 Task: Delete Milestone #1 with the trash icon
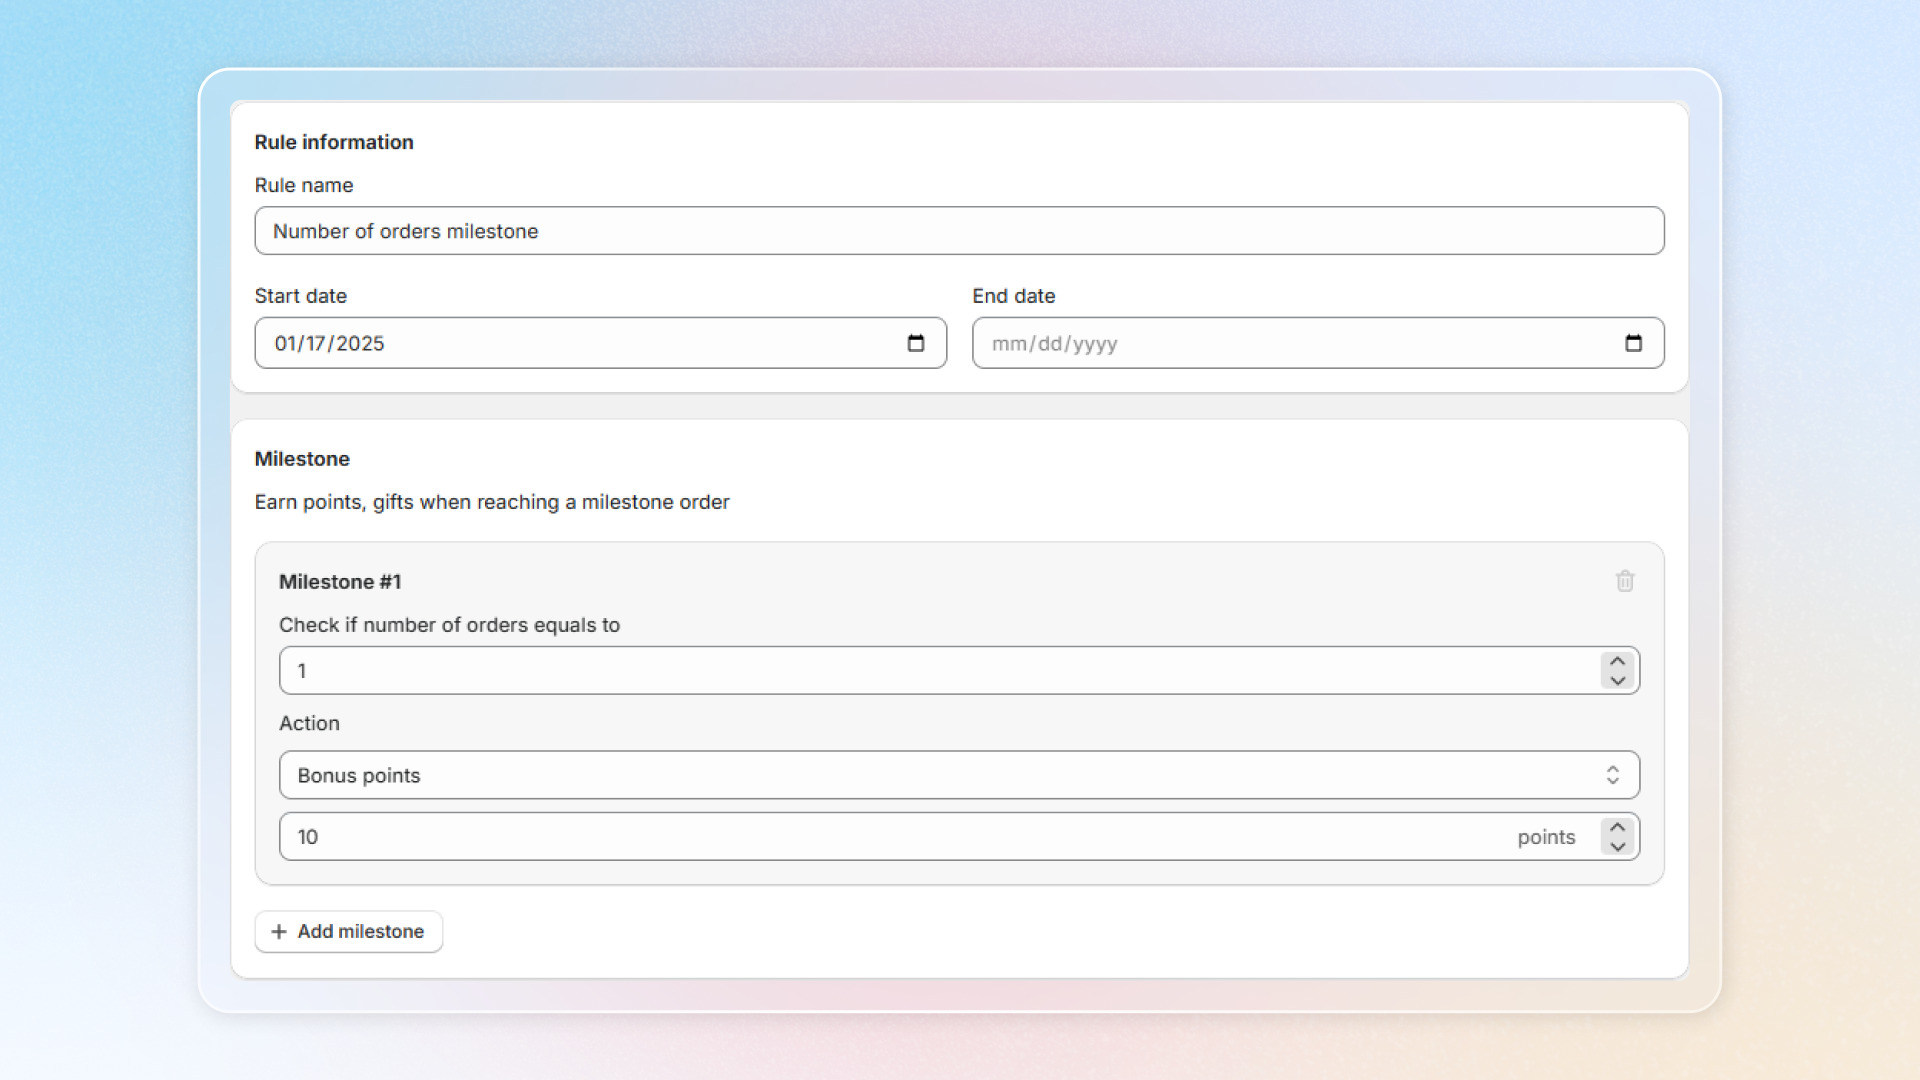coord(1624,581)
